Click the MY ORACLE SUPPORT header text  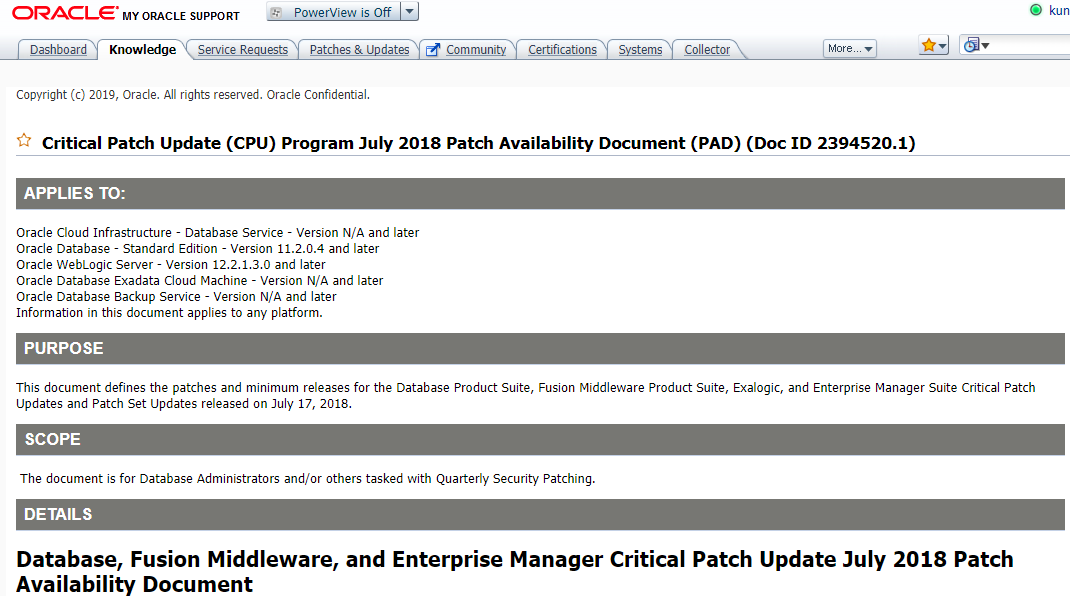[181, 16]
